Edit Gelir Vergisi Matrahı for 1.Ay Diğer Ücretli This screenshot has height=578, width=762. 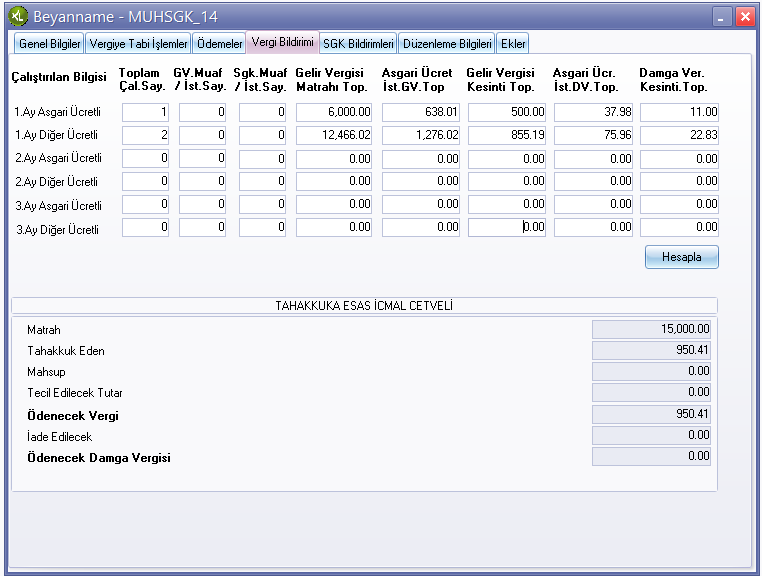[334, 135]
